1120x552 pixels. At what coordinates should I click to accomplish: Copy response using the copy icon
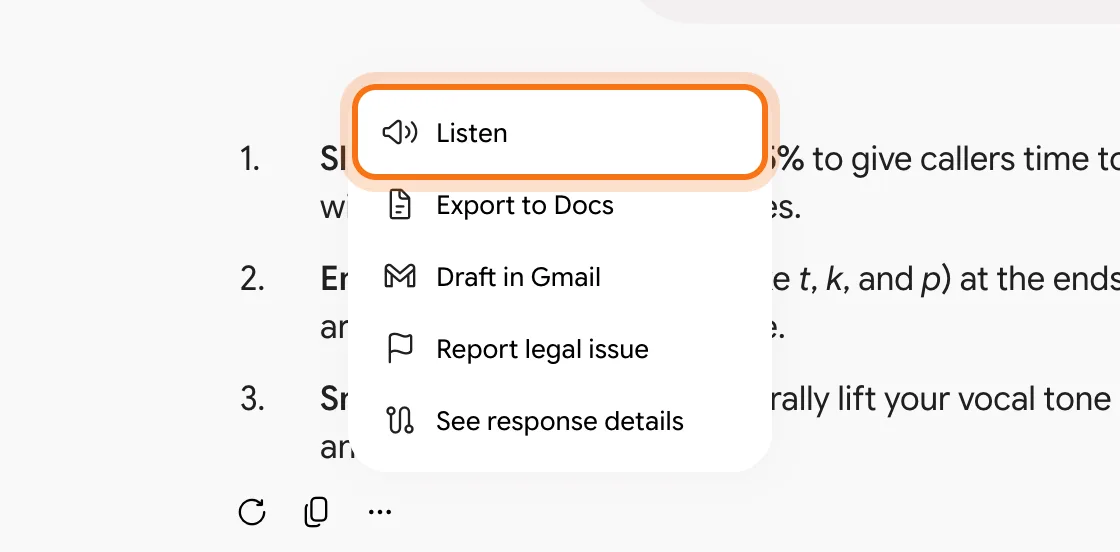316,512
